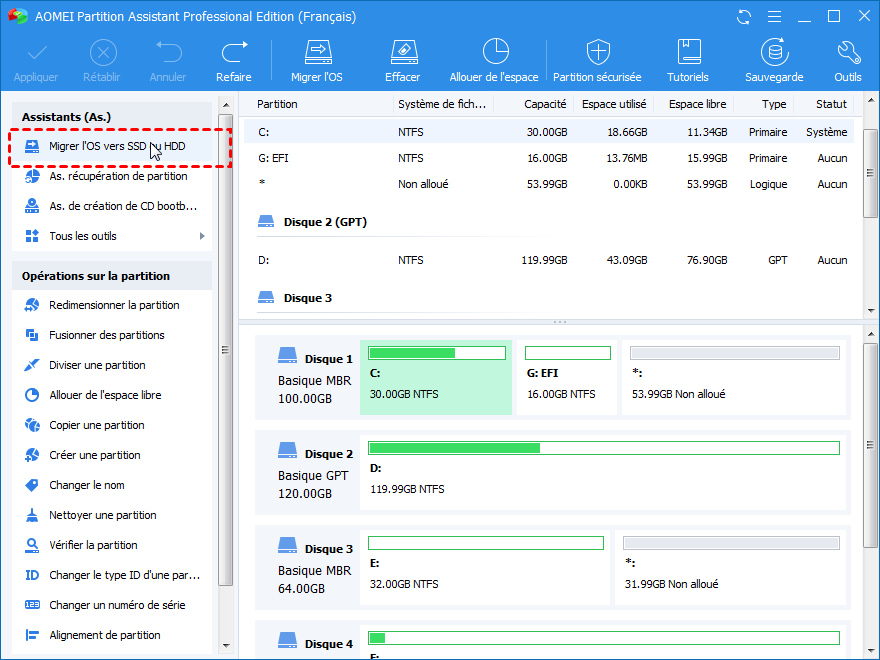Sort by the Statut column header
This screenshot has height=660, width=880.
831,104
